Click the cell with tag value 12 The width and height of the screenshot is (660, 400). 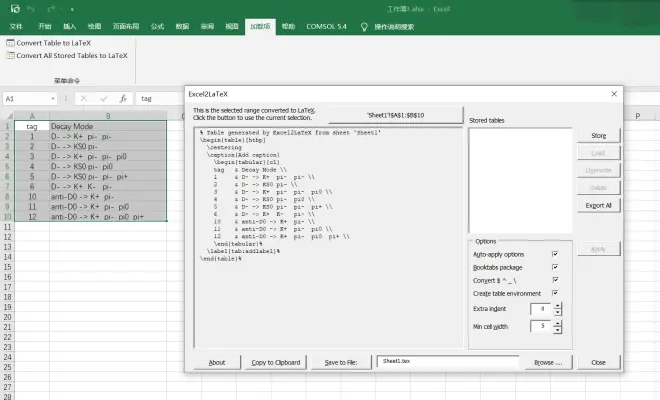click(x=32, y=217)
